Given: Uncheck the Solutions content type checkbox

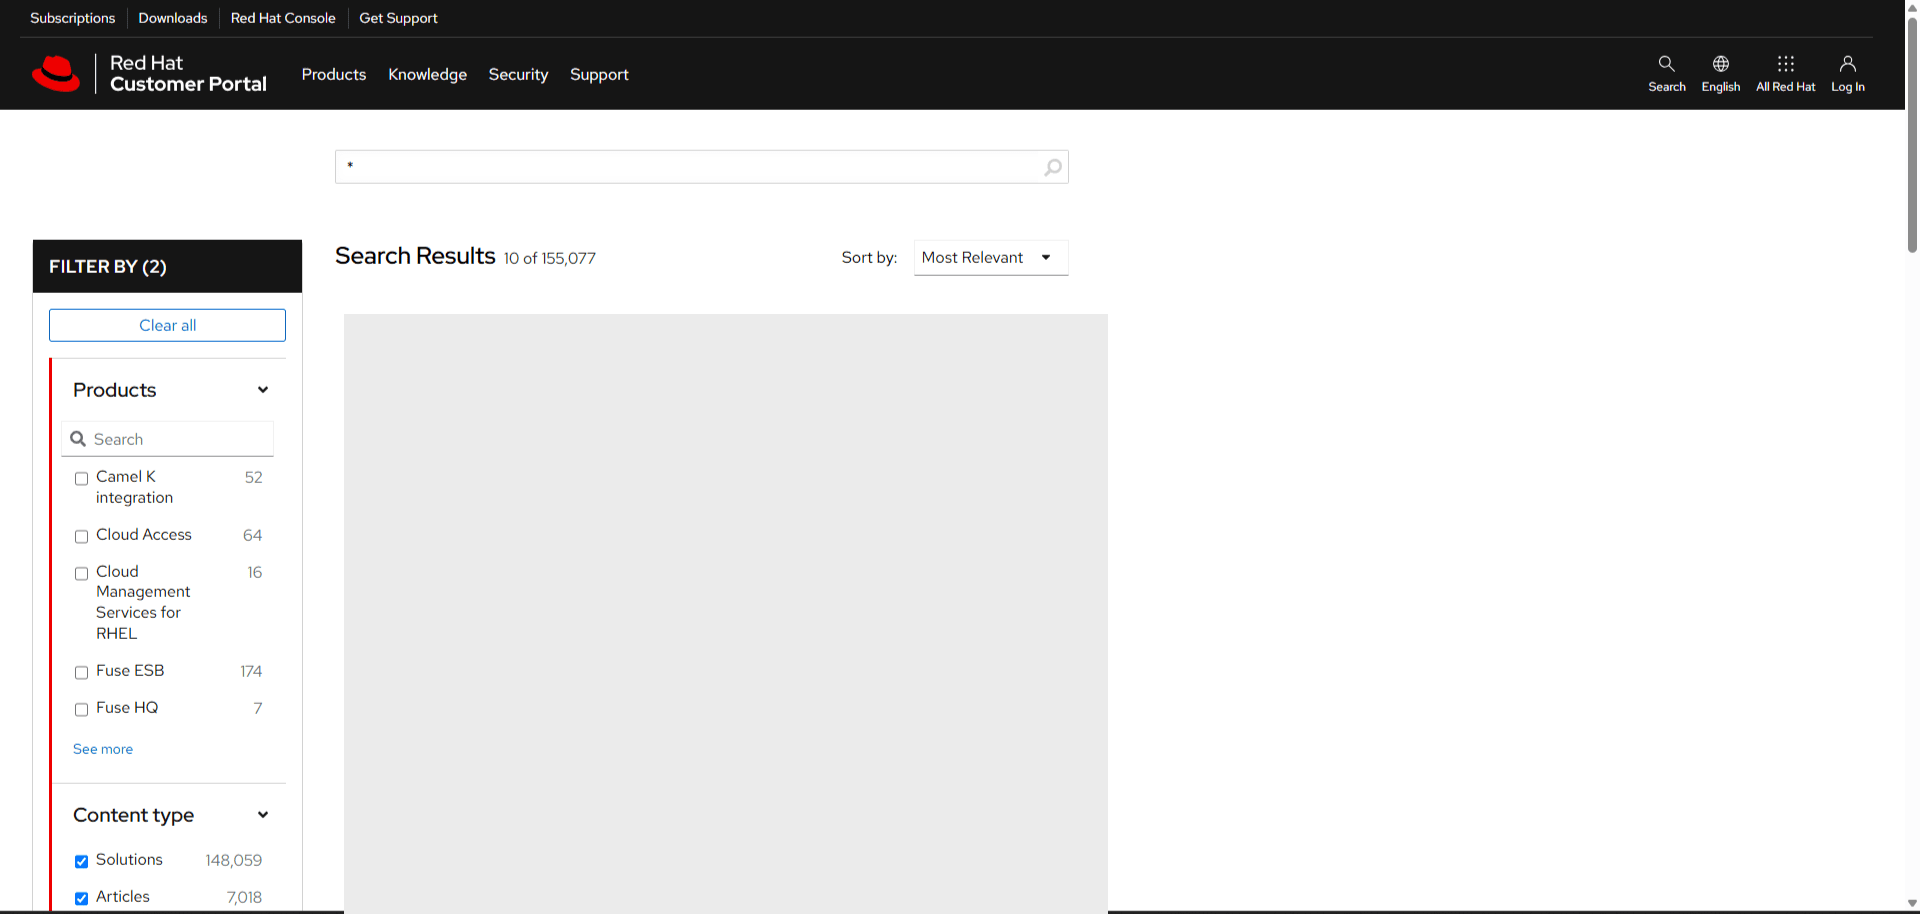Looking at the screenshot, I should tap(82, 862).
